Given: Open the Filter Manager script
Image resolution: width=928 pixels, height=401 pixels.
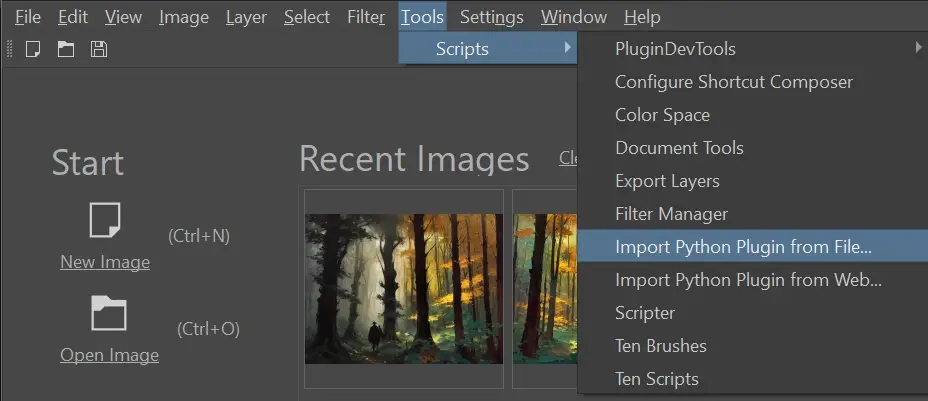Looking at the screenshot, I should [671, 214].
